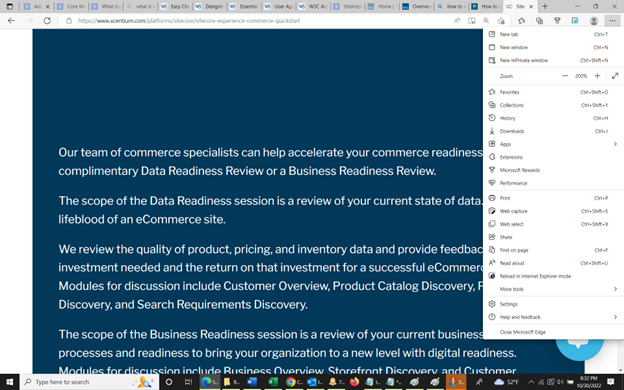The height and width of the screenshot is (390, 624).
Task: Choose Reload in Internet Explorer mode
Action: [553, 276]
